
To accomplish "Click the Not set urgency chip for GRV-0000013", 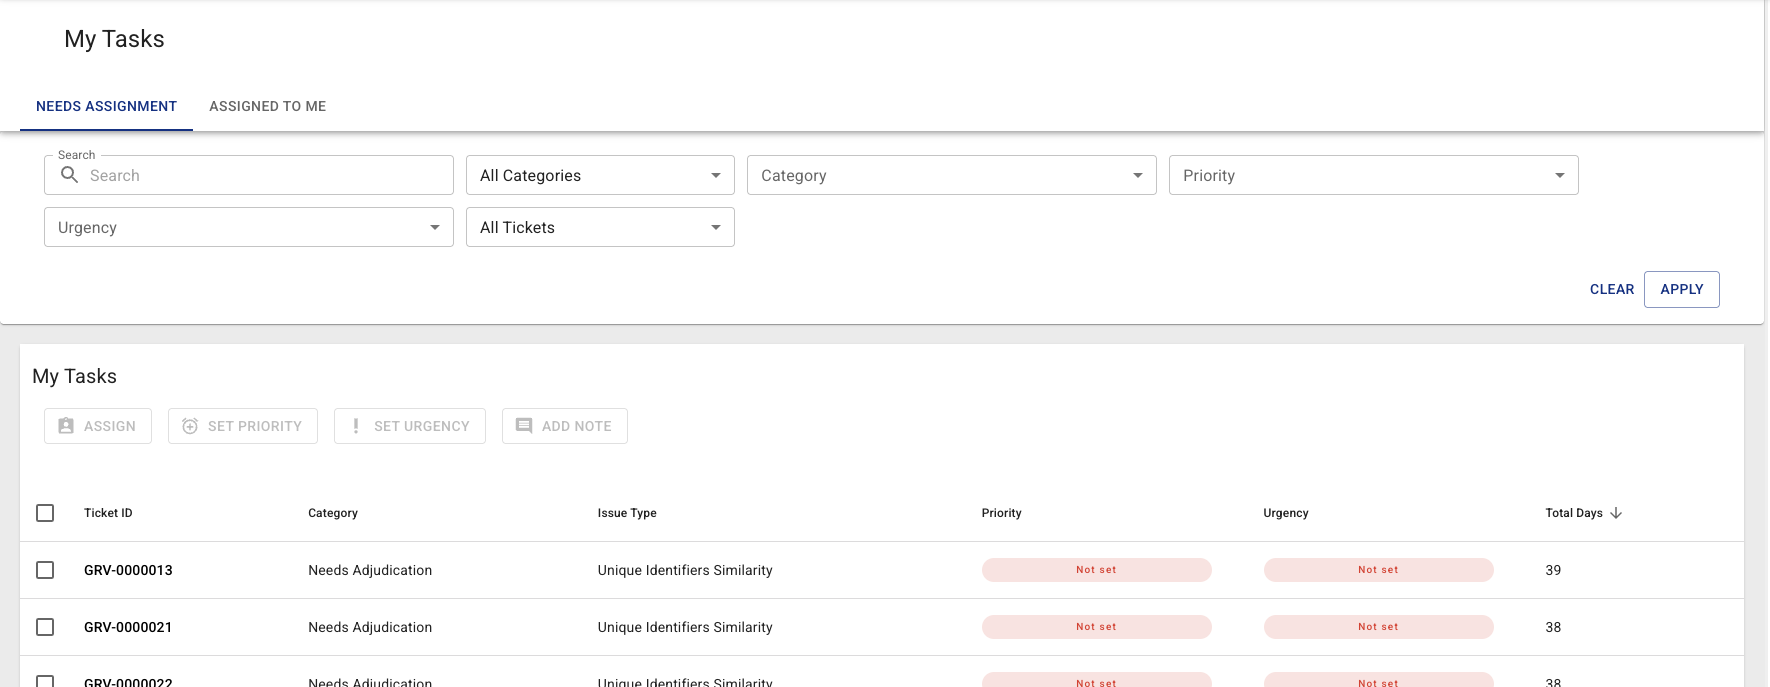I will (1379, 570).
